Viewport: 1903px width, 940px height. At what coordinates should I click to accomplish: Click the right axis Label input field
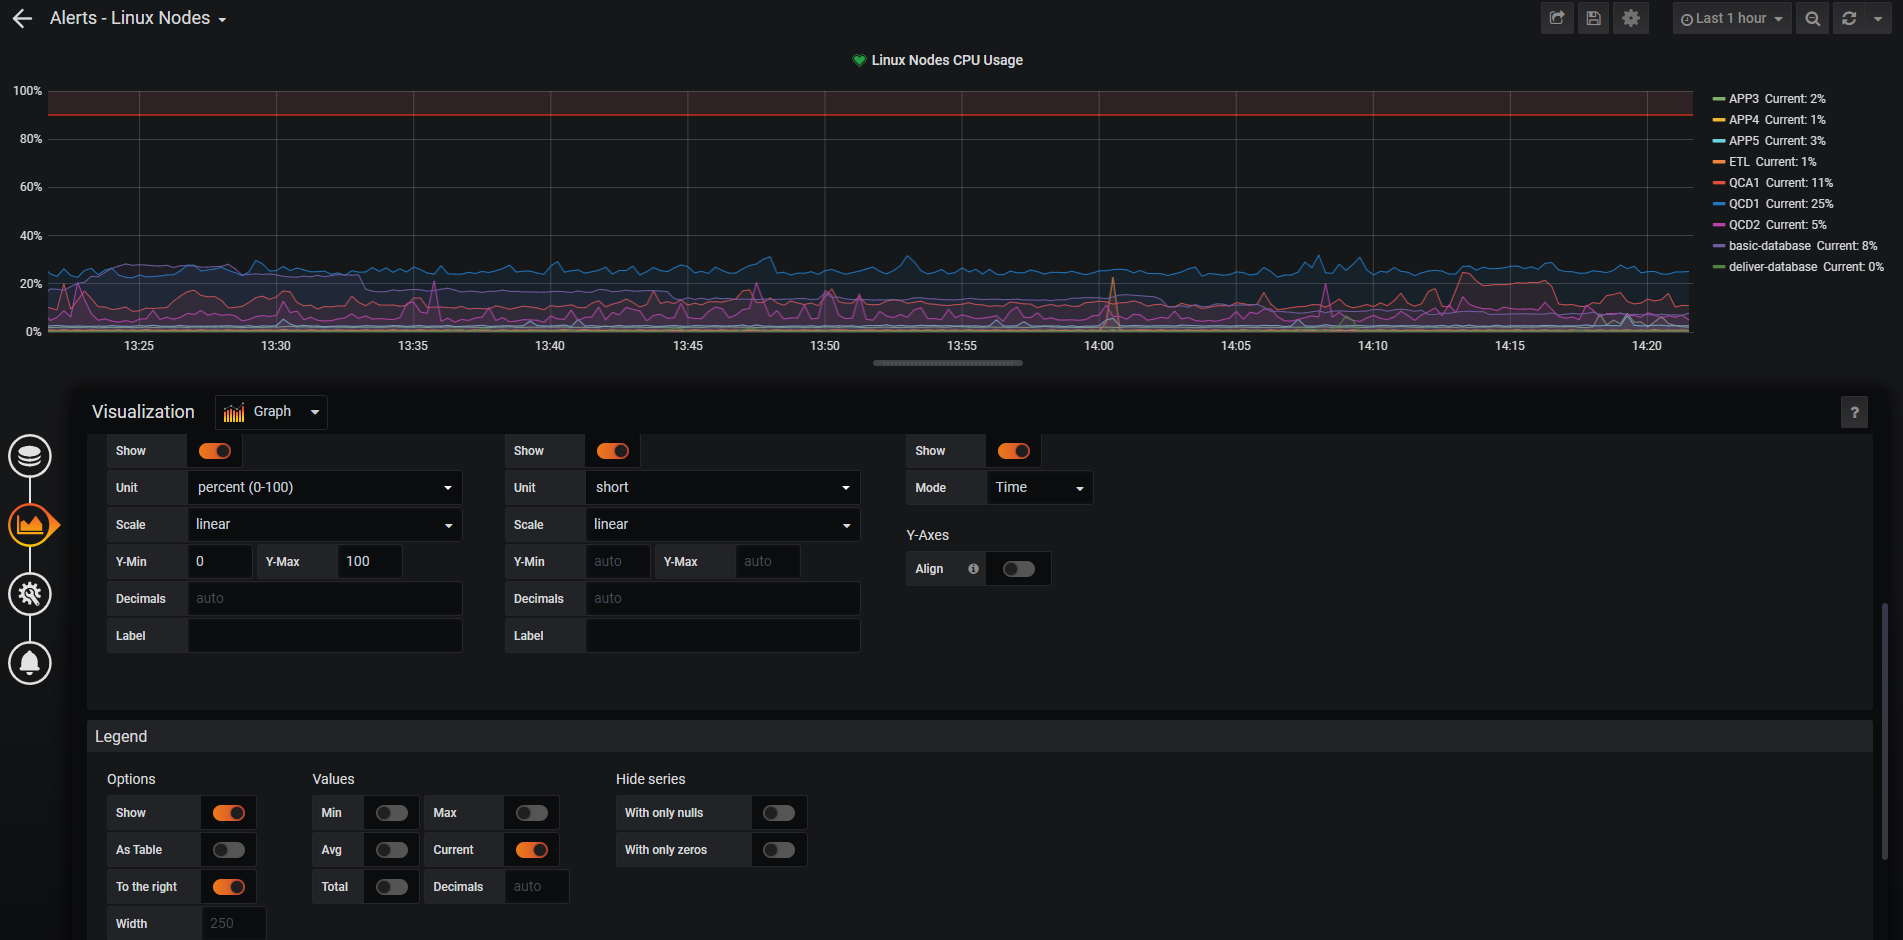(723, 636)
